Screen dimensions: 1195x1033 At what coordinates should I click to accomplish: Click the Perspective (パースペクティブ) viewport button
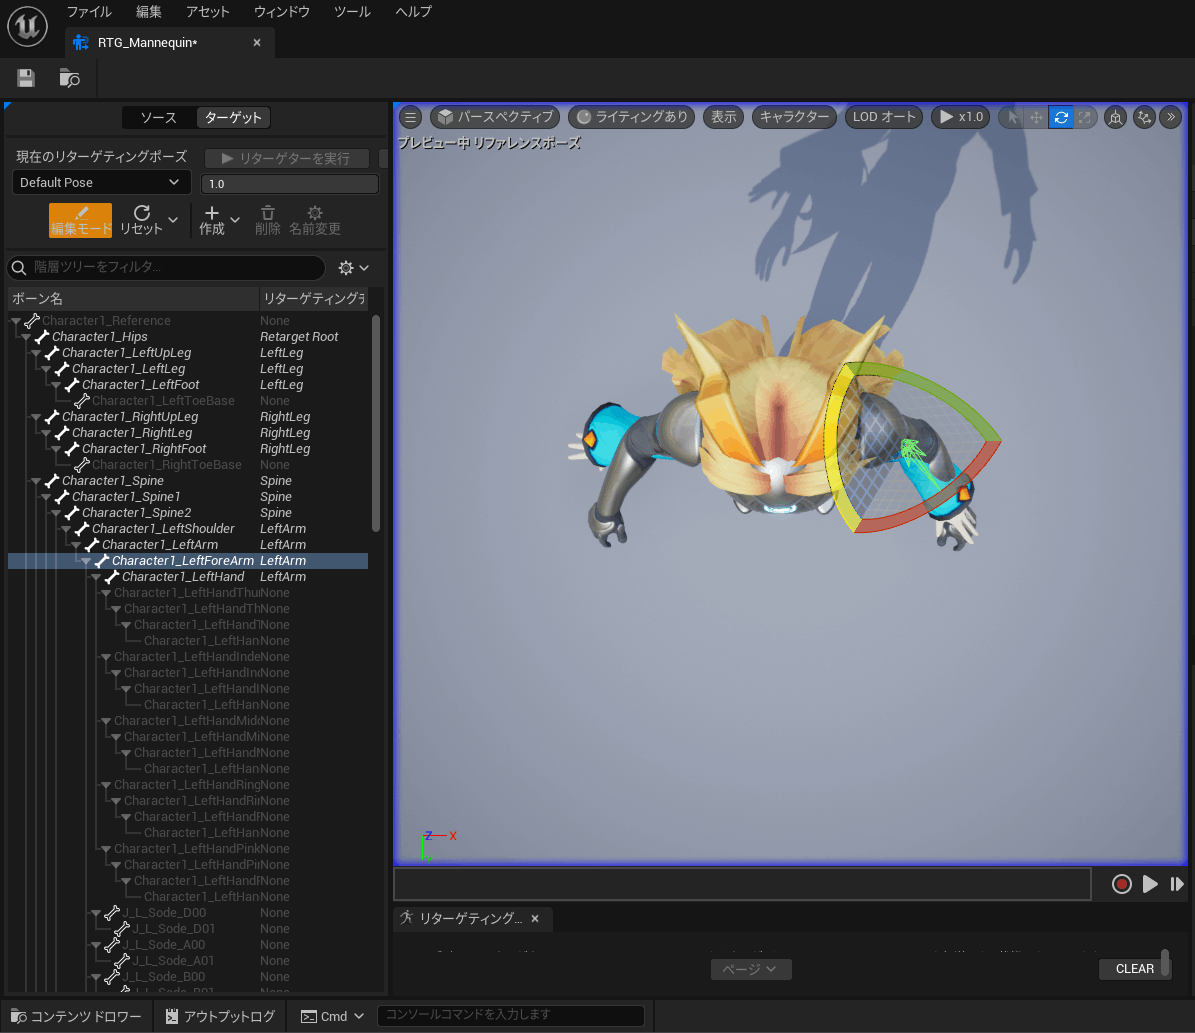(495, 117)
